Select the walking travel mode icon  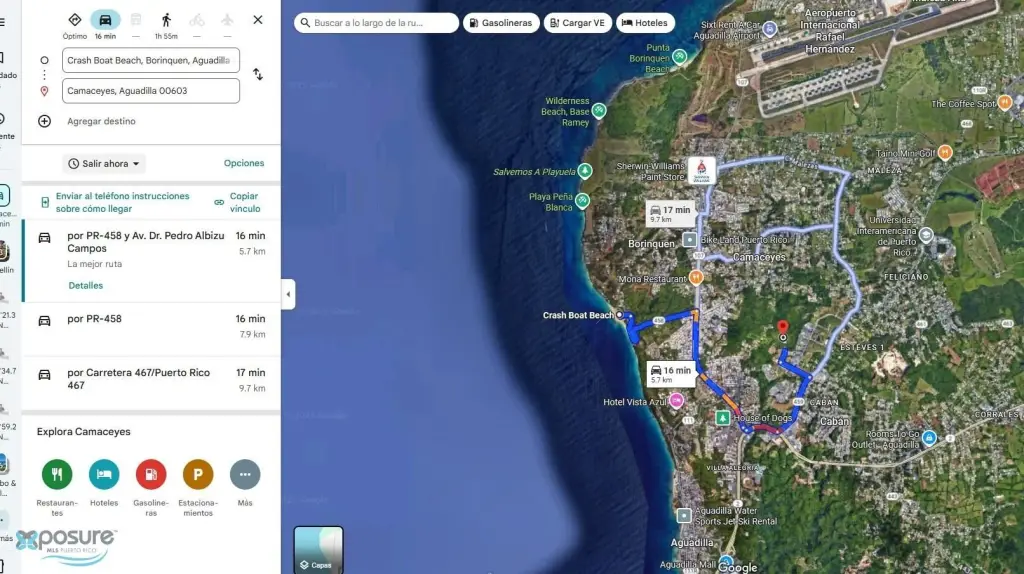pos(166,20)
